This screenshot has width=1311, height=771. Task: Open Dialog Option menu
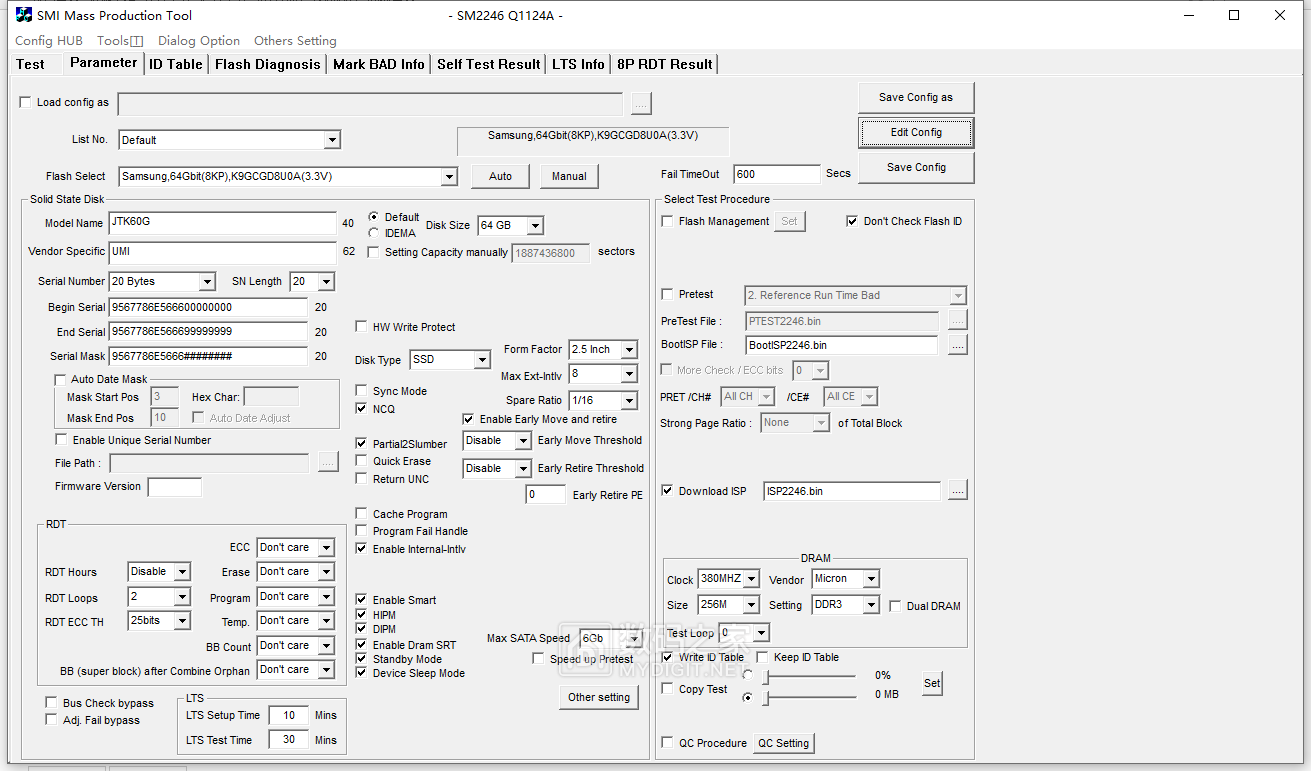[x=199, y=41]
